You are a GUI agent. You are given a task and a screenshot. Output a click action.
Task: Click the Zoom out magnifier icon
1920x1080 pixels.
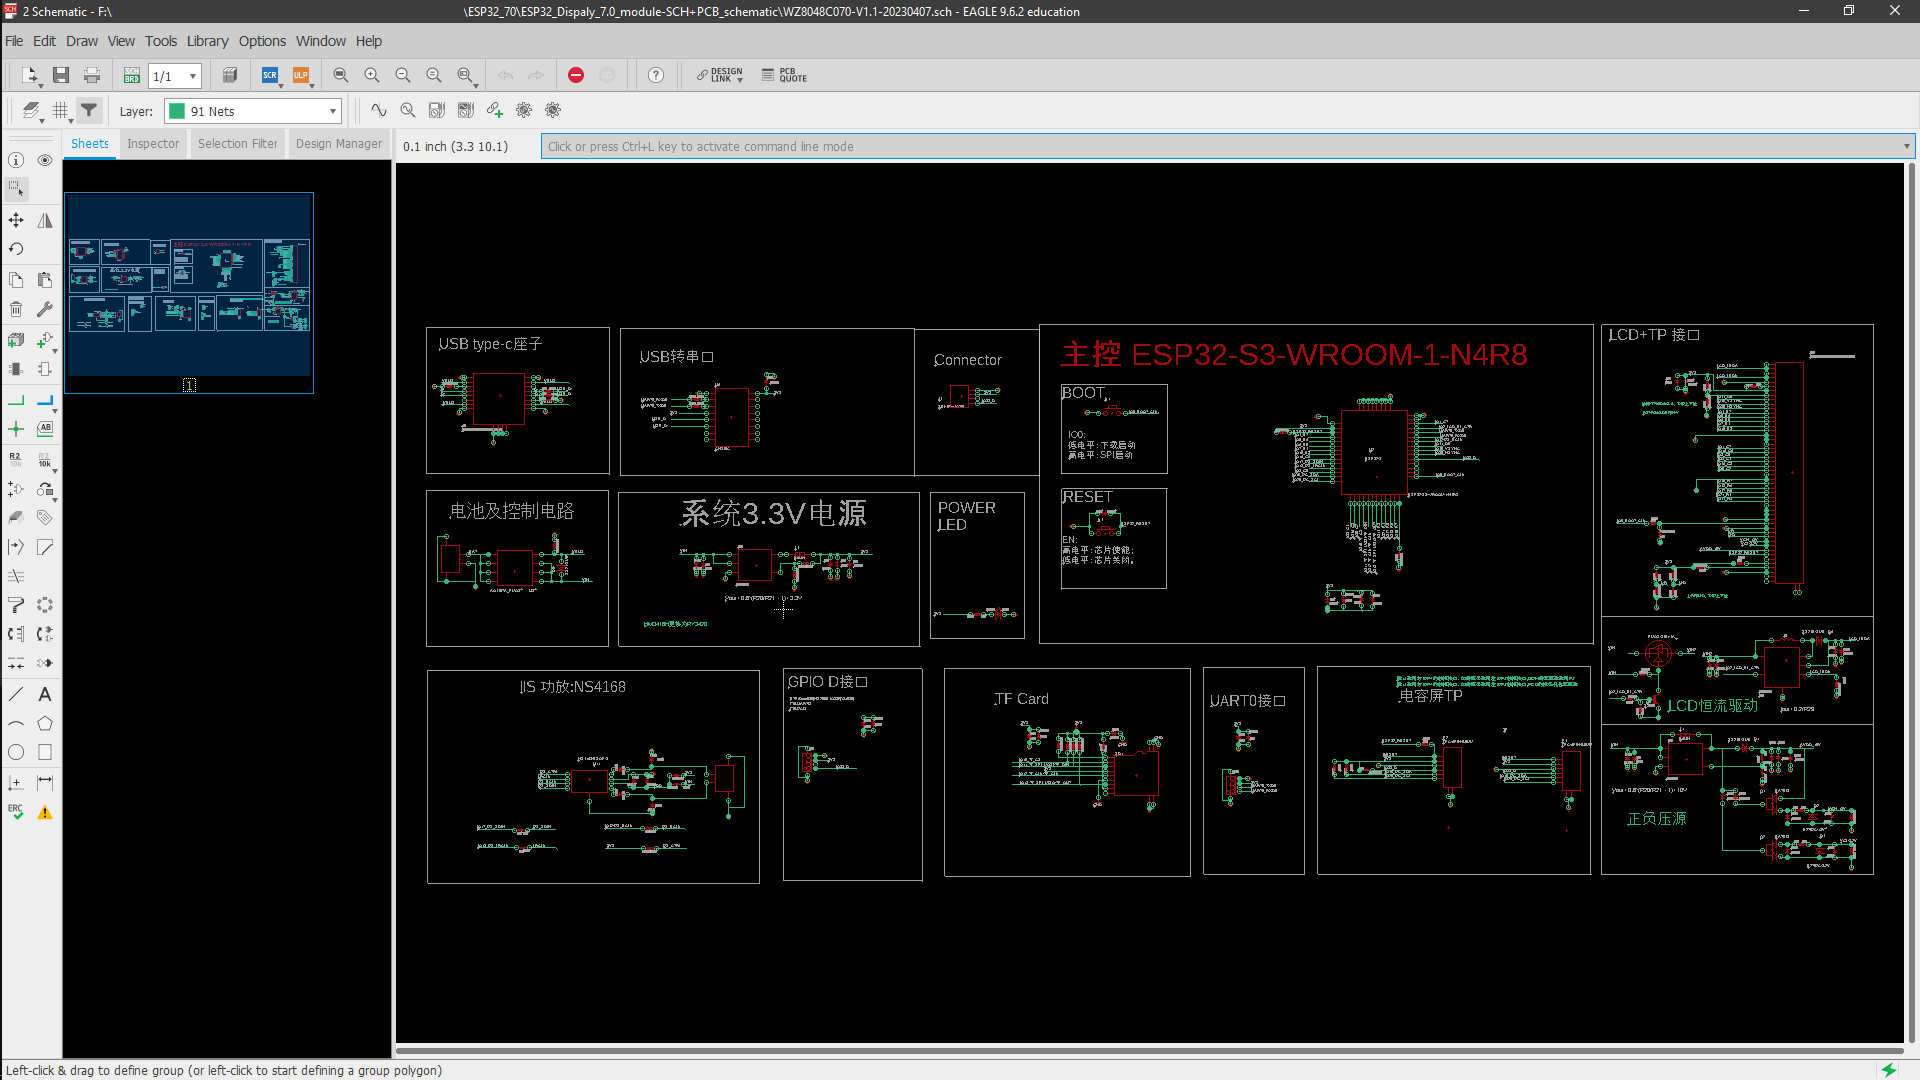(x=403, y=76)
